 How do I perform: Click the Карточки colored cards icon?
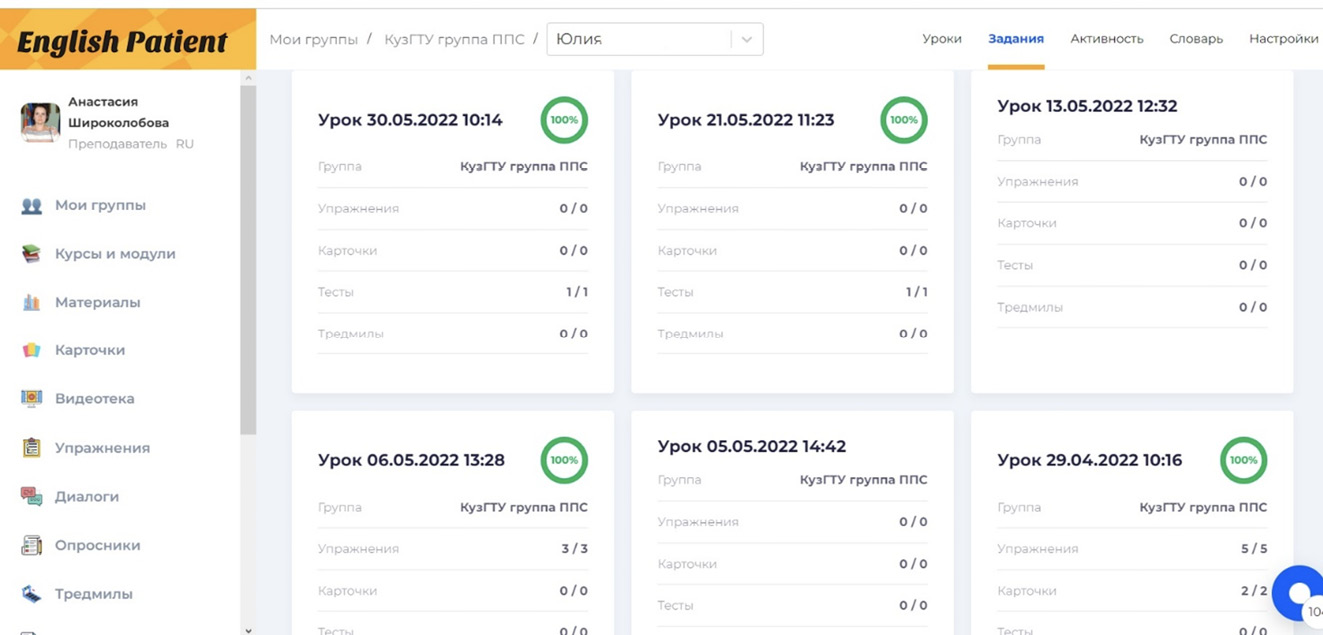32,351
